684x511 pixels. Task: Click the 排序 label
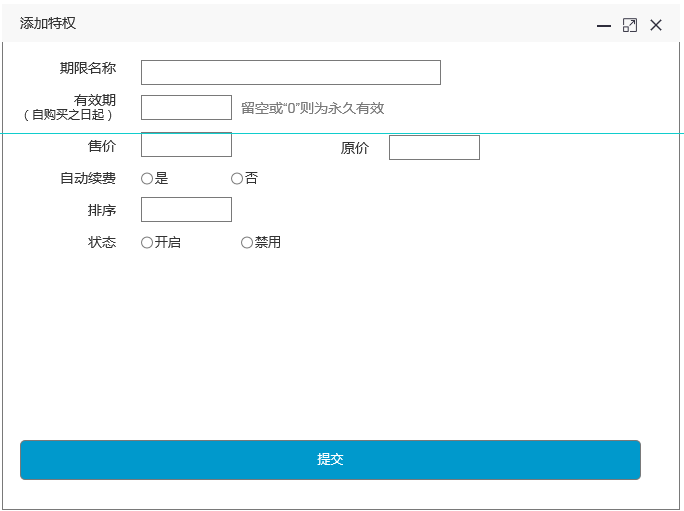pyautogui.click(x=102, y=210)
